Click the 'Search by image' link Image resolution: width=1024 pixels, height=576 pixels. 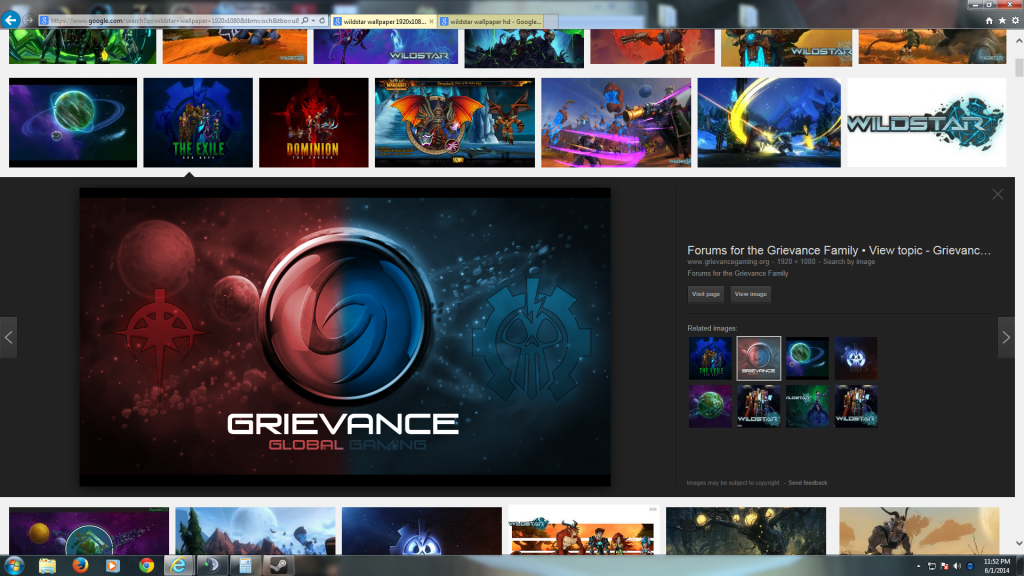849,261
